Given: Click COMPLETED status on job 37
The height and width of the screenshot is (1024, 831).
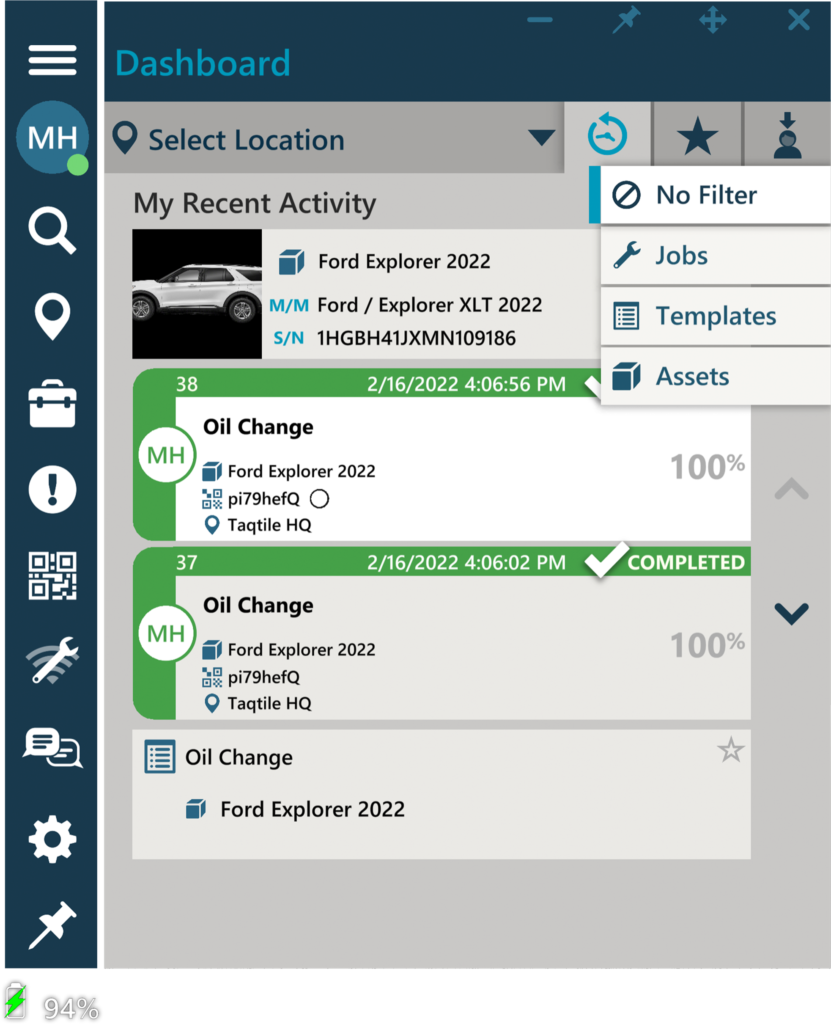Looking at the screenshot, I should point(686,562).
